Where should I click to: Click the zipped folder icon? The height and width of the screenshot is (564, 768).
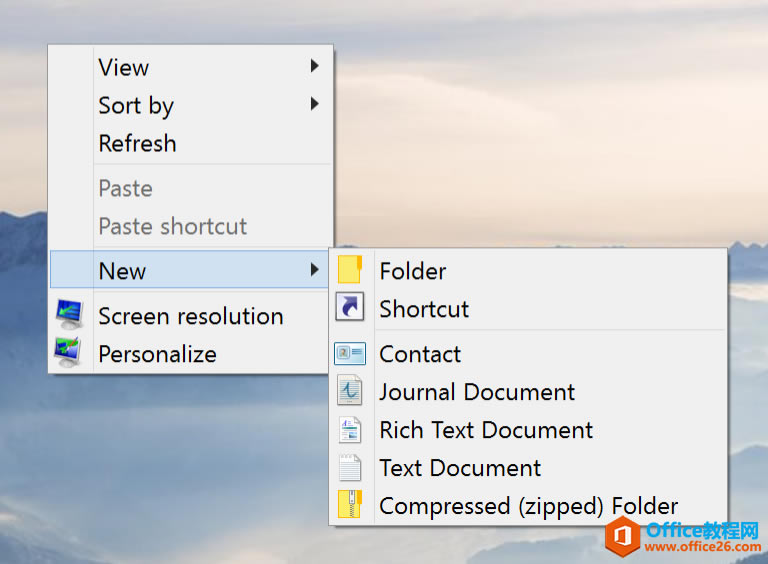click(x=350, y=504)
